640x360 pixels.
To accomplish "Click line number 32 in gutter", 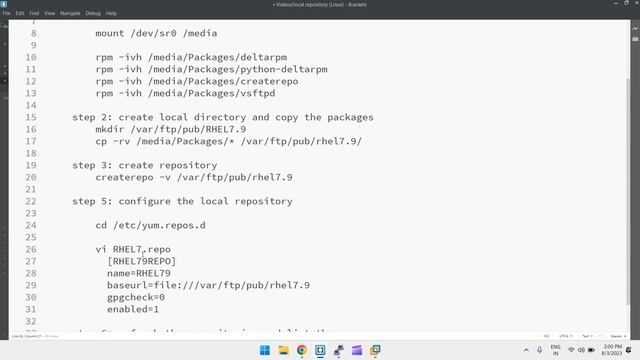I will 31,322.
